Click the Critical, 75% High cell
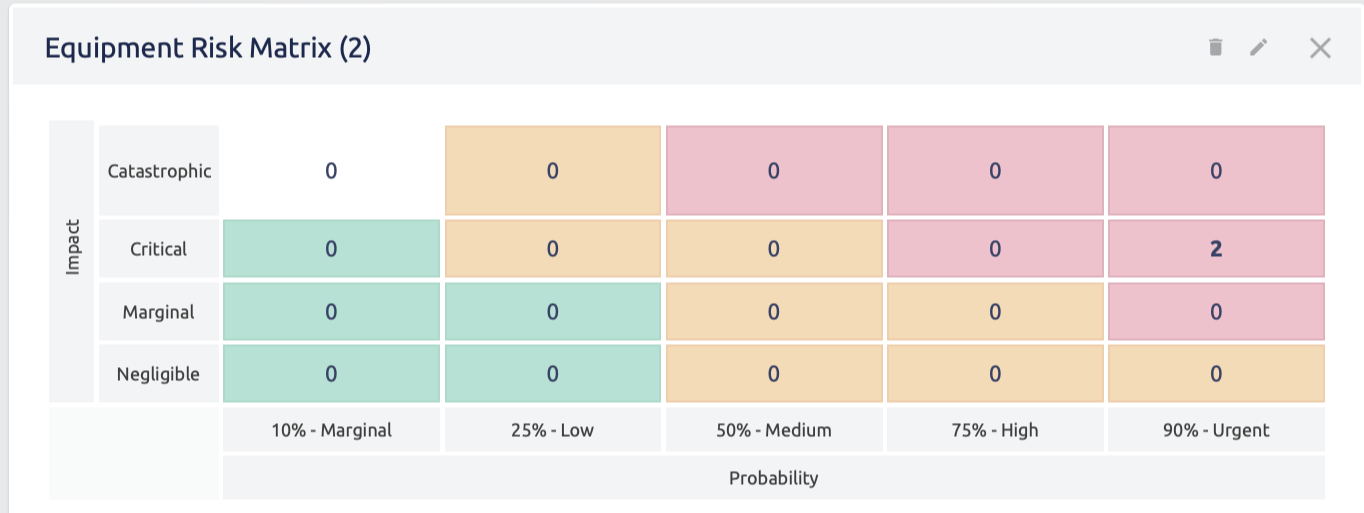 click(995, 249)
